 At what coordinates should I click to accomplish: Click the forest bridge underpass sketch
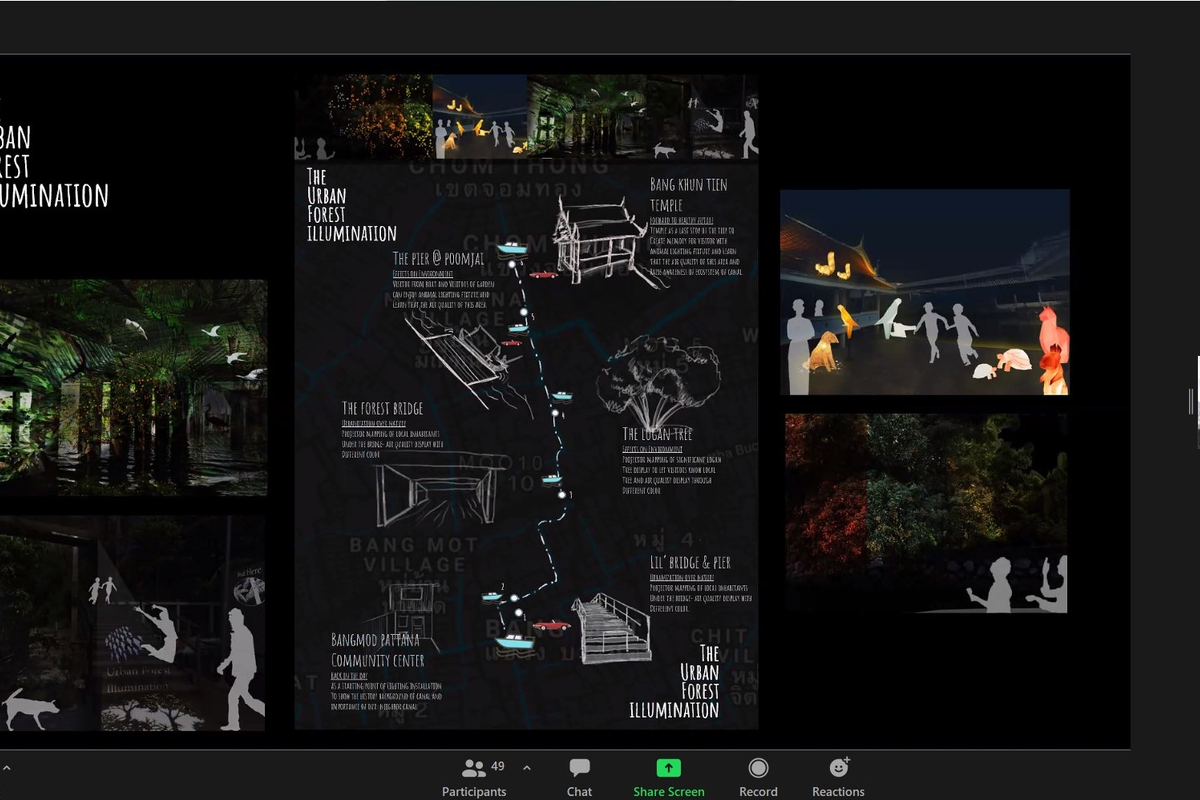pyautogui.click(x=440, y=490)
